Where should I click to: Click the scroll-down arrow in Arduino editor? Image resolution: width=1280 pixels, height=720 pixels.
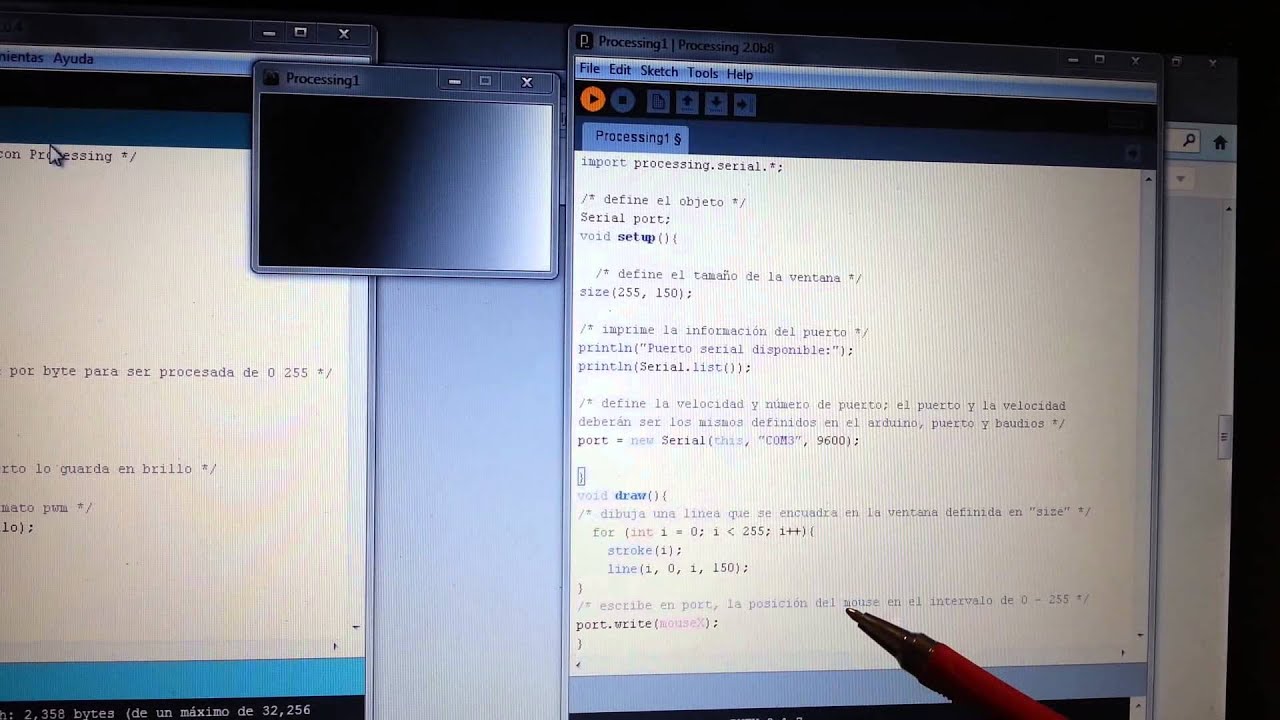pos(356,627)
